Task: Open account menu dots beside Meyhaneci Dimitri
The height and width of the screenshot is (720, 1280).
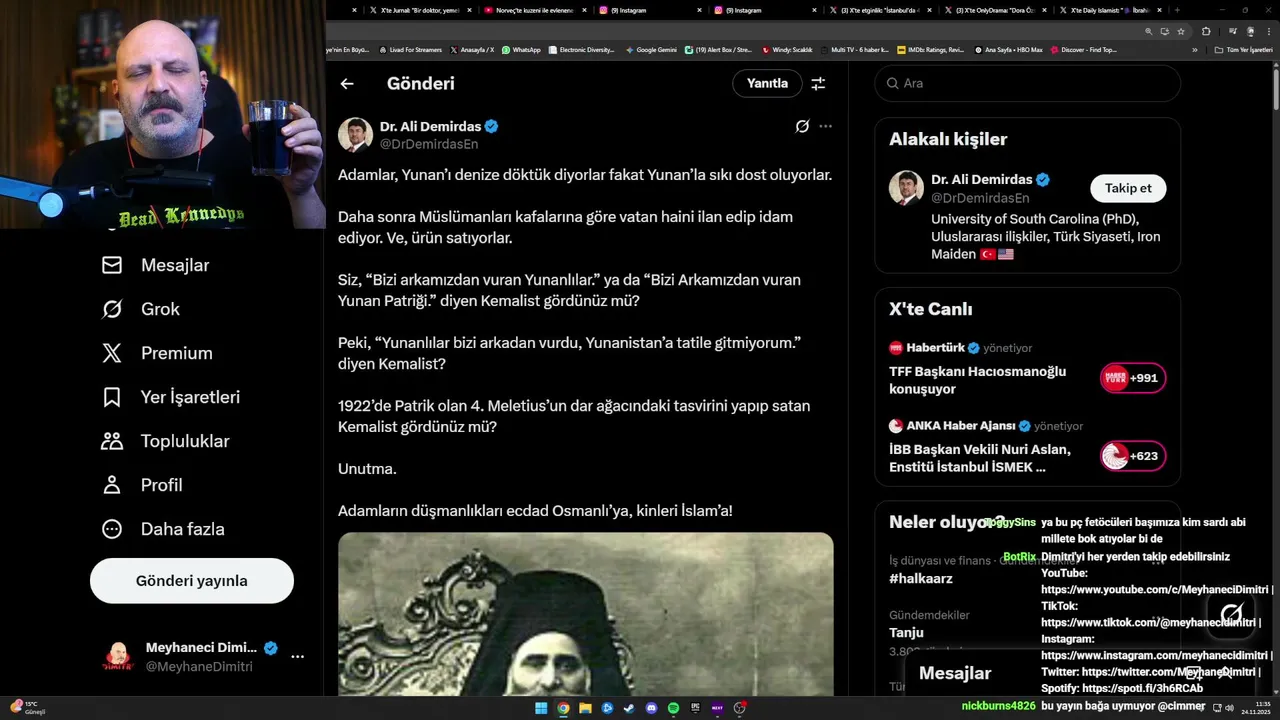Action: pyautogui.click(x=297, y=657)
